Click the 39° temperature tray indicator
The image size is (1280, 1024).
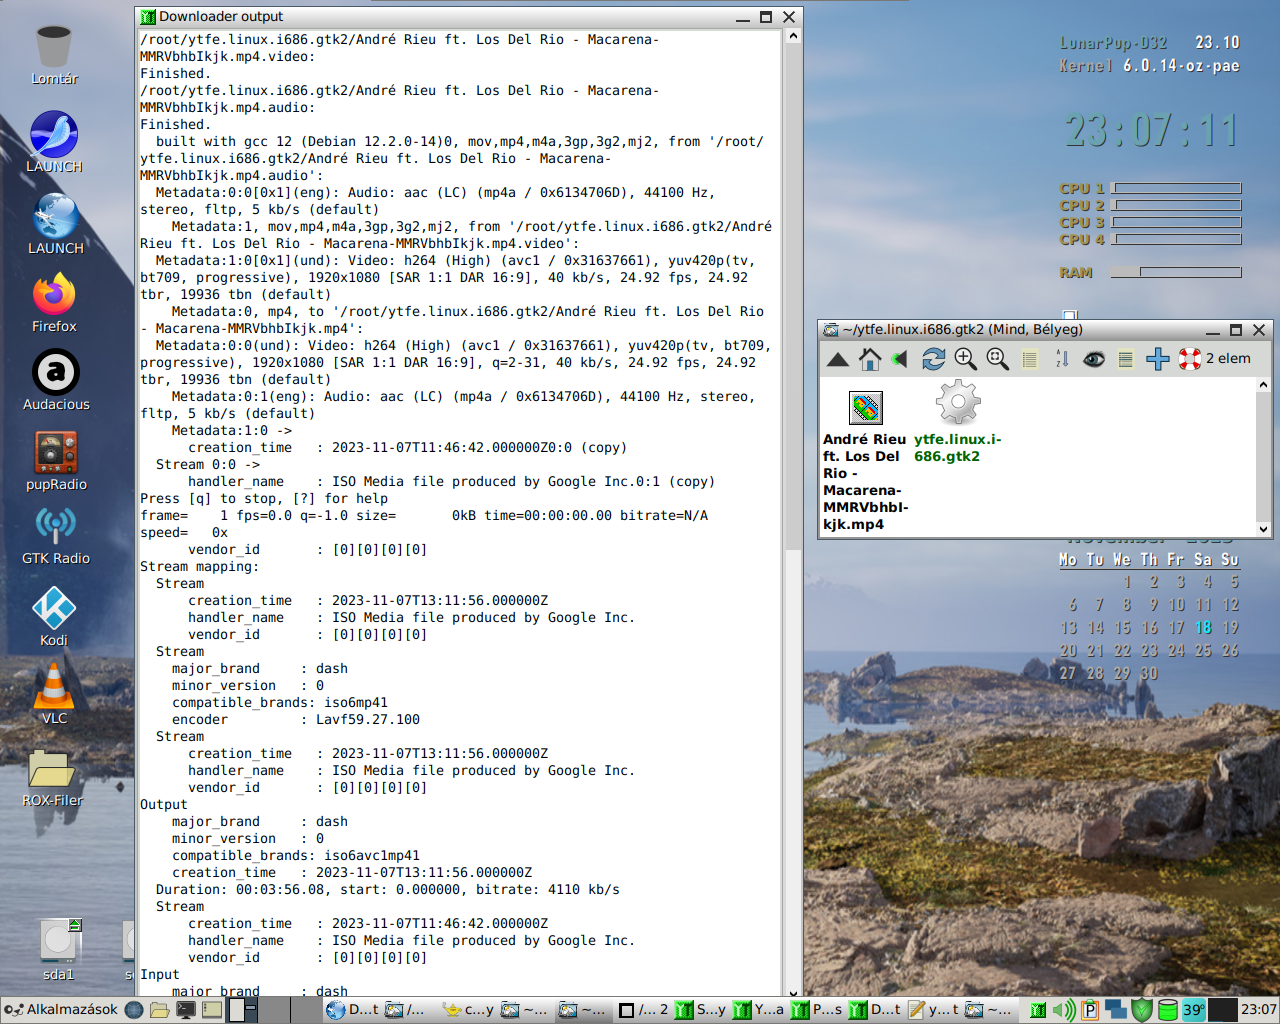coord(1194,1010)
